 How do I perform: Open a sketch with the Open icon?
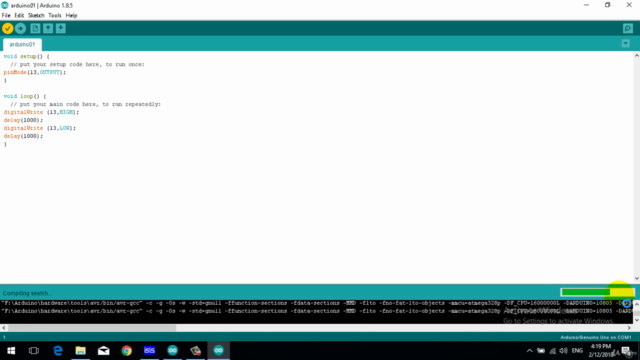coord(48,29)
